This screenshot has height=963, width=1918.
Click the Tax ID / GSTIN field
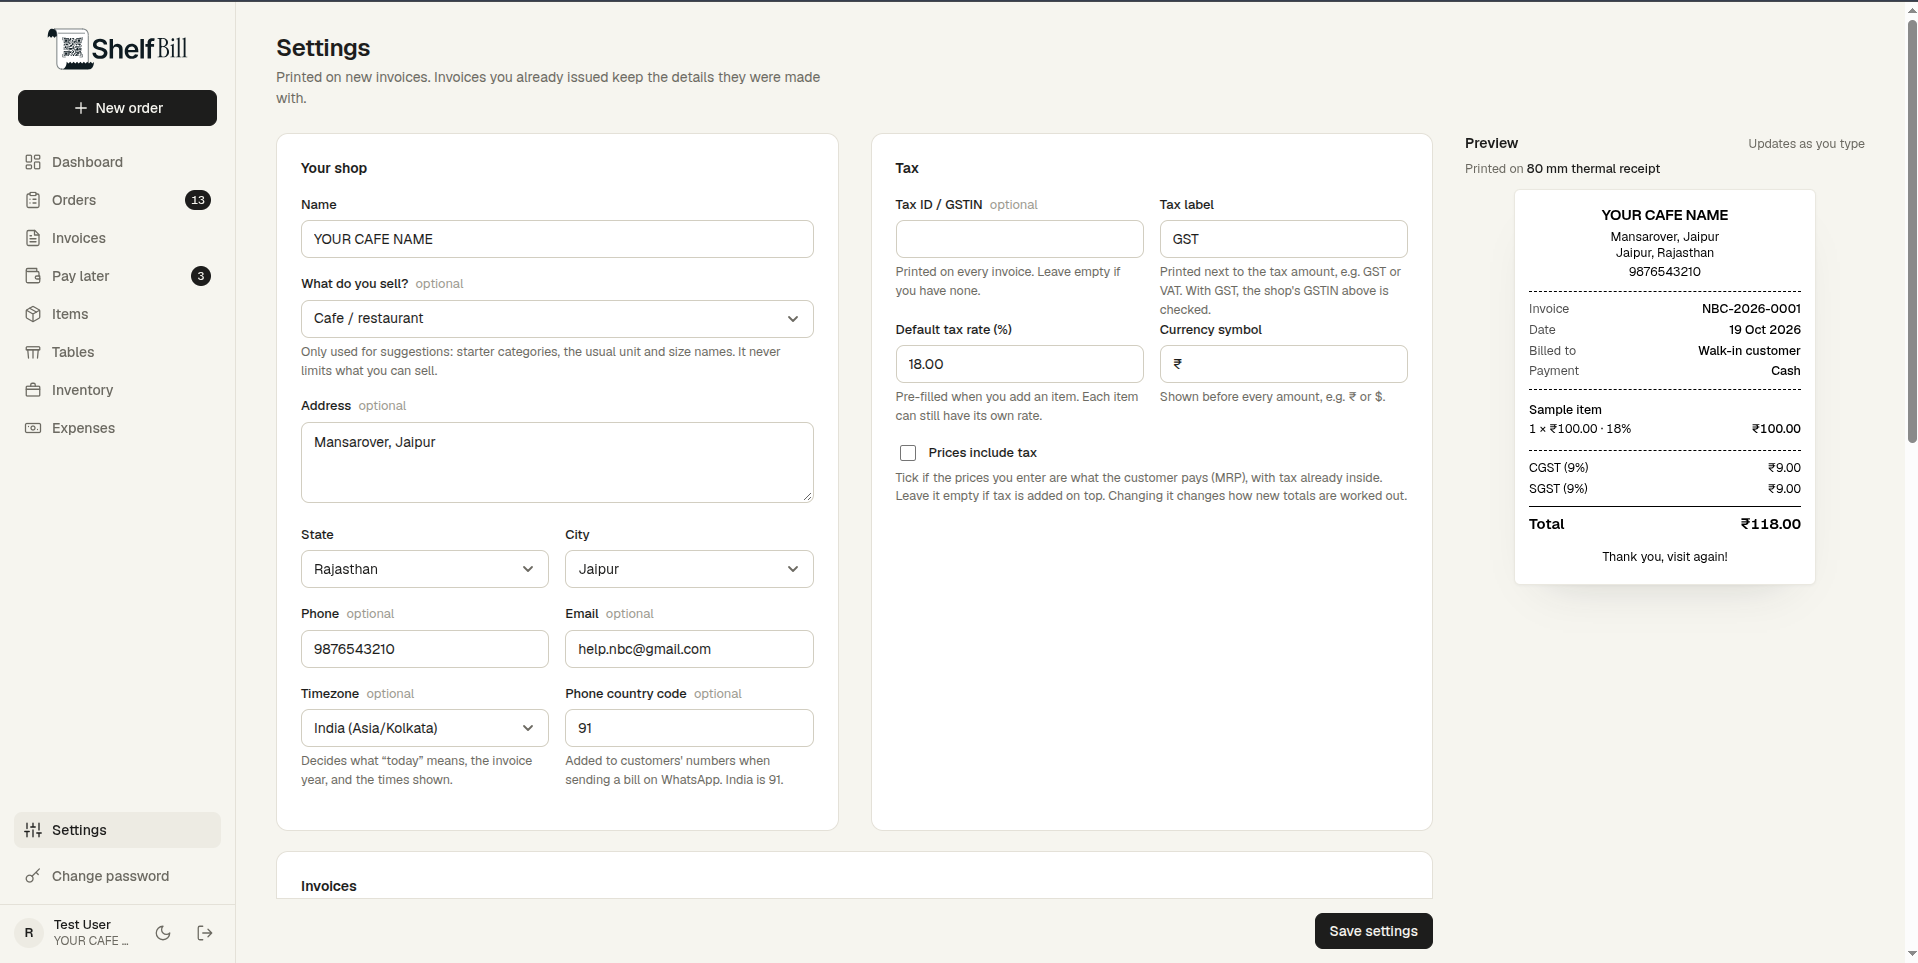click(1019, 239)
